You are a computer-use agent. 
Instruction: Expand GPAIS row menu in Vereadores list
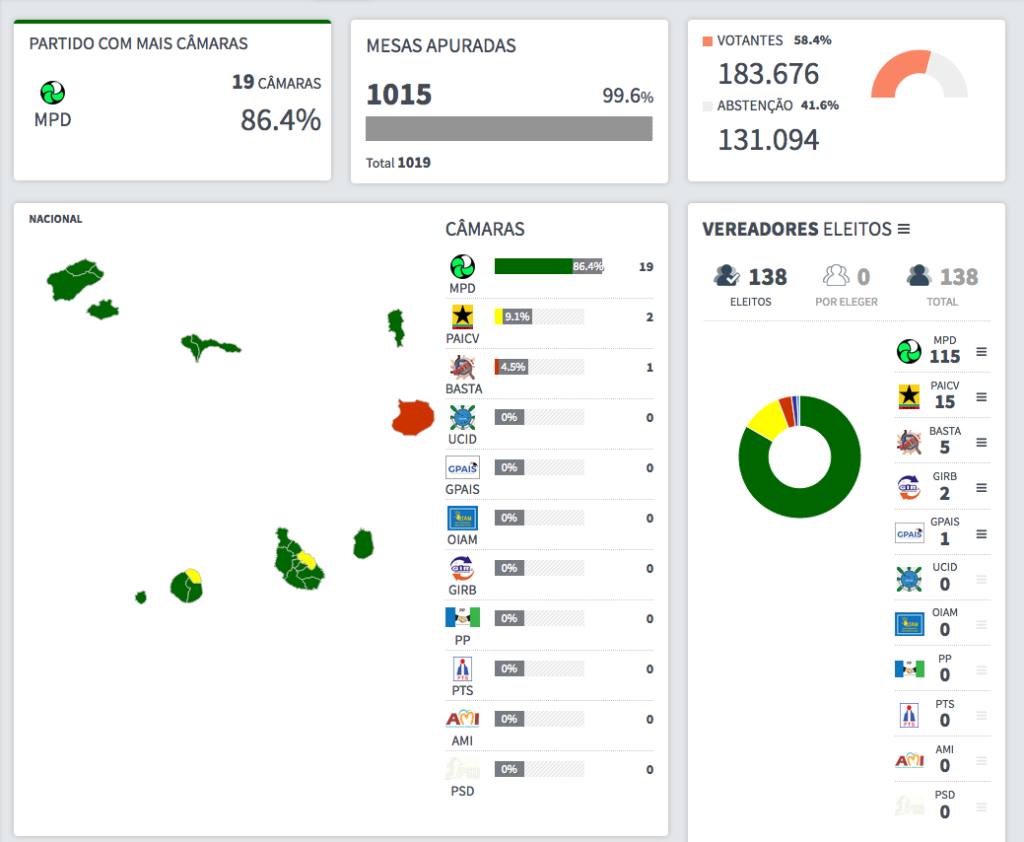981,533
